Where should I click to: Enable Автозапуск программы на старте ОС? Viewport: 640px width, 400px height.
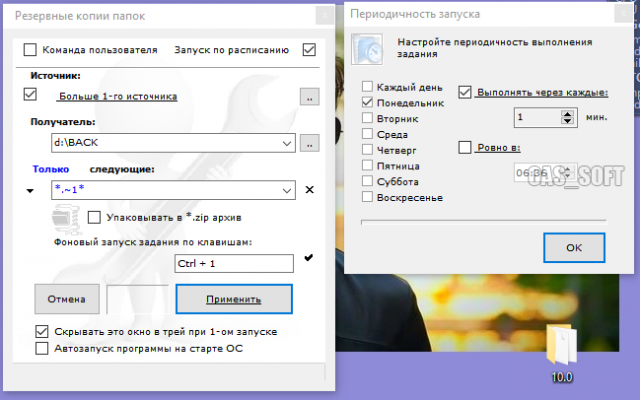click(x=42, y=349)
